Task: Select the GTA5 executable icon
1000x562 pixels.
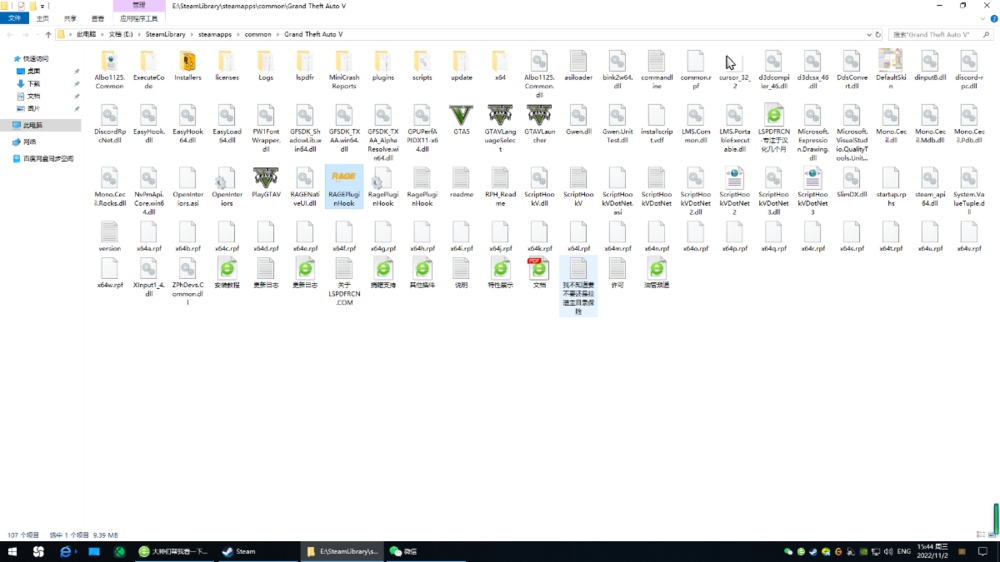Action: coord(461,114)
